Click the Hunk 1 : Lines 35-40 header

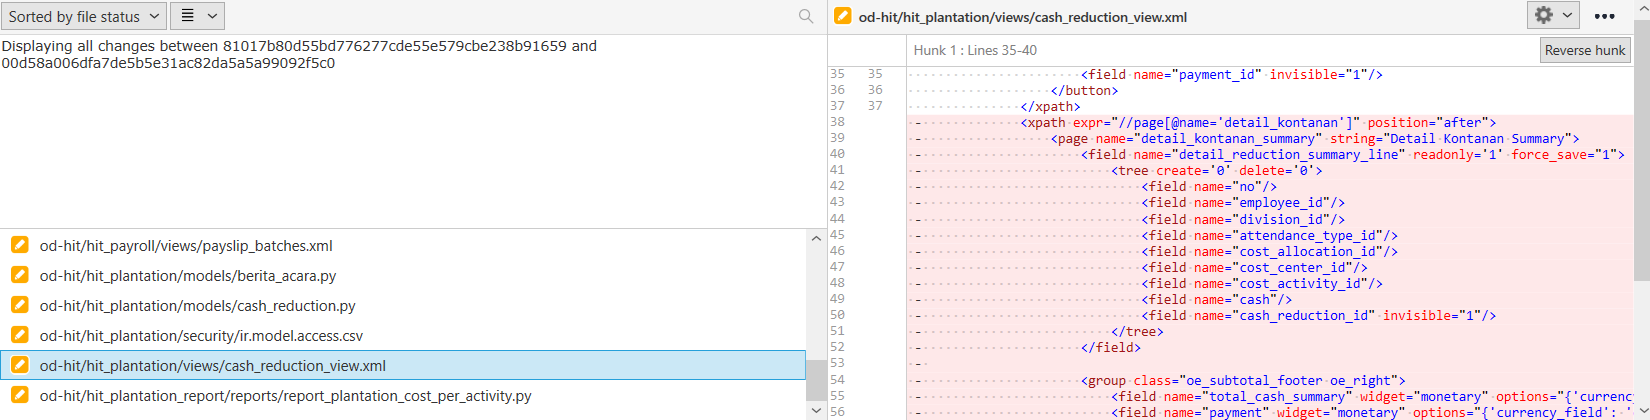(974, 50)
